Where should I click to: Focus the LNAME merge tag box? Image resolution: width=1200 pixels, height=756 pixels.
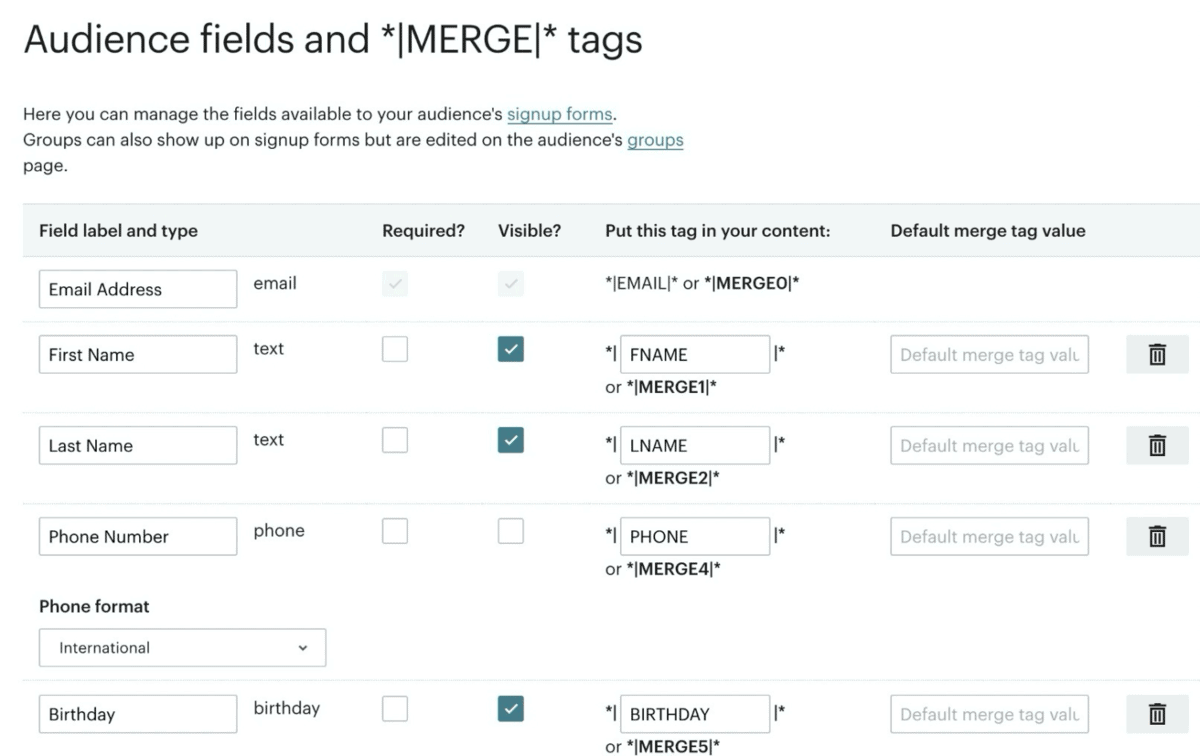(695, 446)
